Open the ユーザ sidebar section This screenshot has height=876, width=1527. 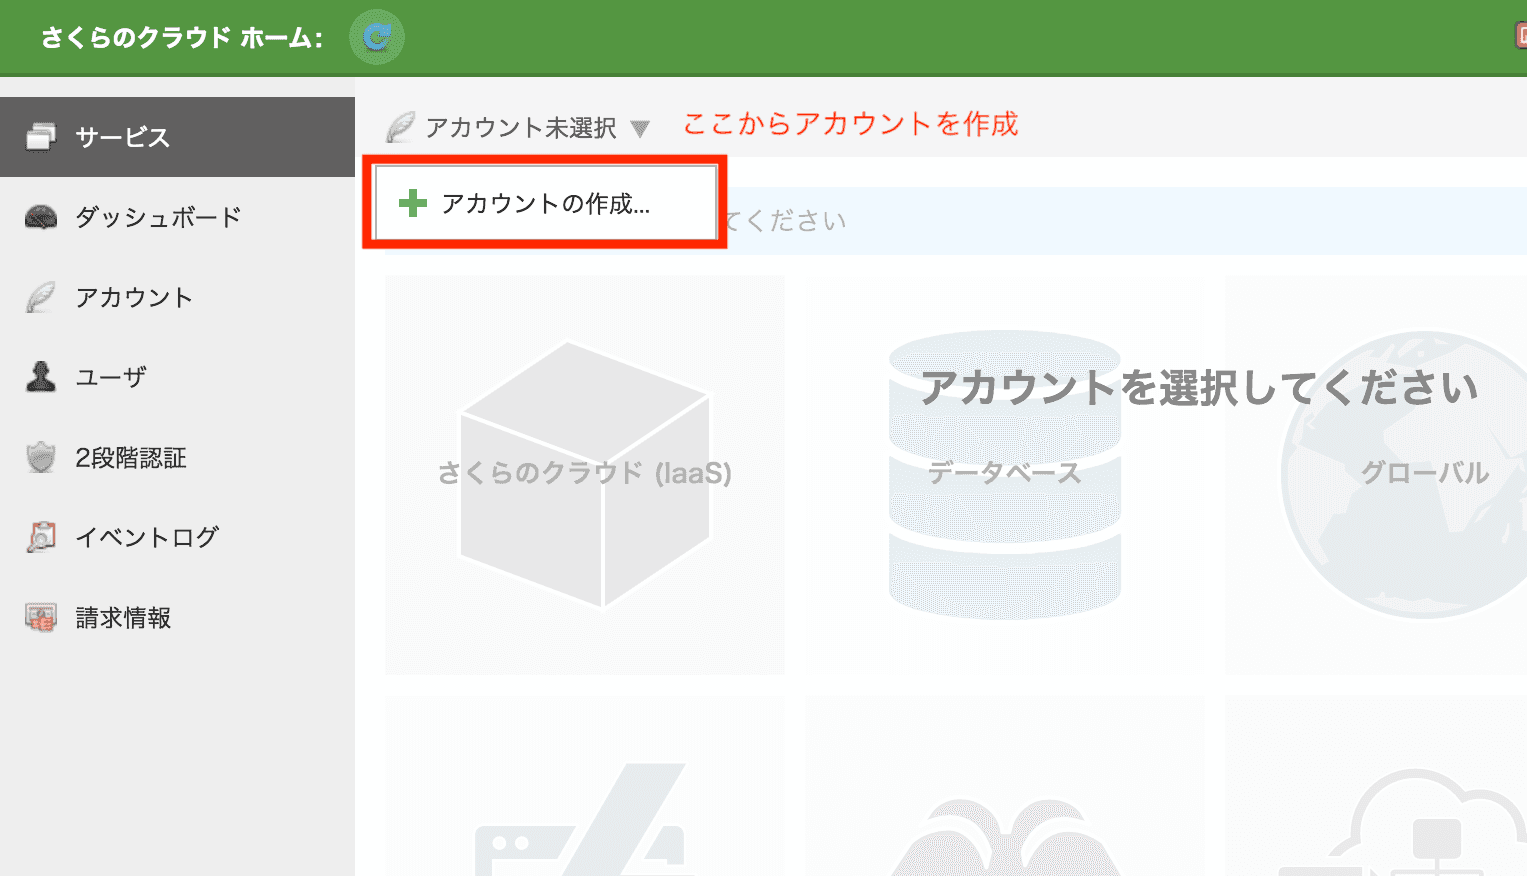point(177,377)
